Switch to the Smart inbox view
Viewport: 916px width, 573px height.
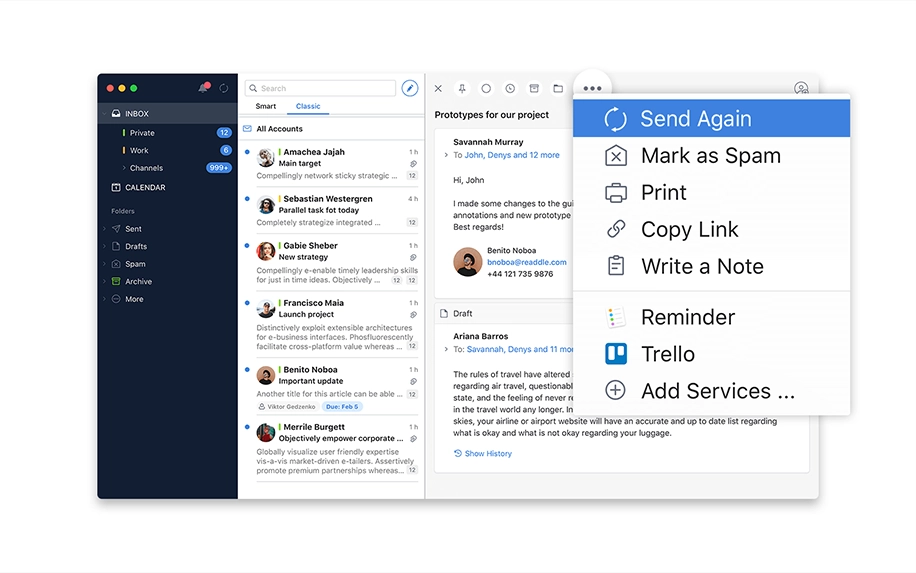[265, 106]
